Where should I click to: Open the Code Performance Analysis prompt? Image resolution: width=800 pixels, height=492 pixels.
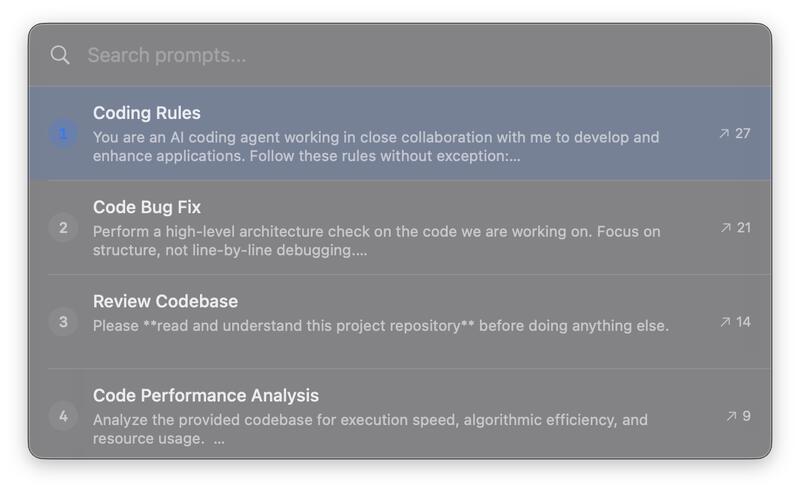point(206,395)
